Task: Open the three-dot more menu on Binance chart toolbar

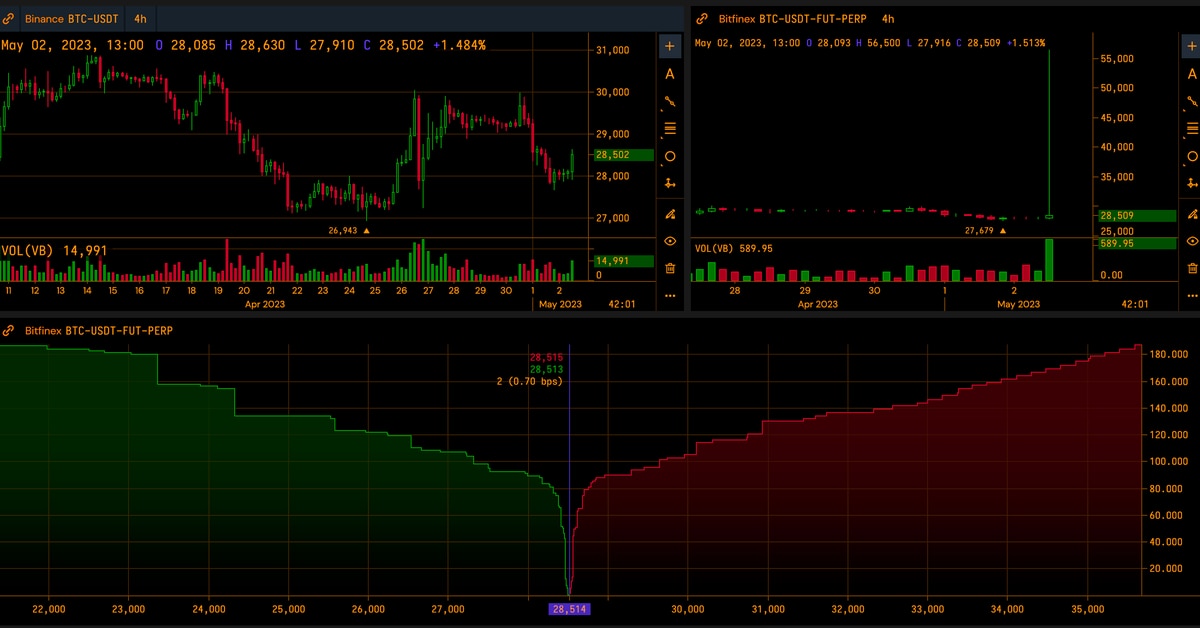Action: [670, 295]
